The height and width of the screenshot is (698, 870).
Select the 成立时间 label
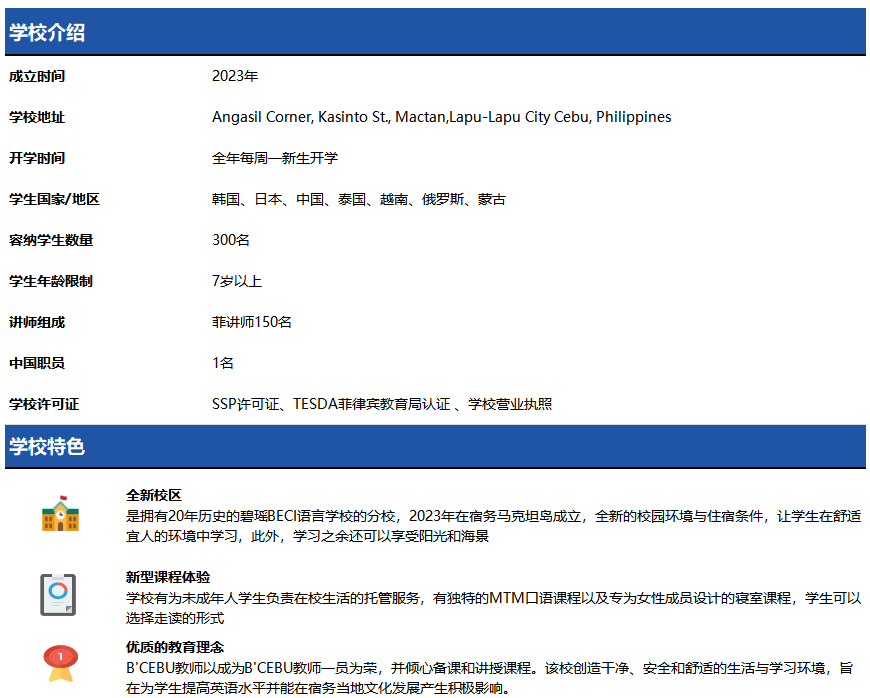[x=37, y=76]
